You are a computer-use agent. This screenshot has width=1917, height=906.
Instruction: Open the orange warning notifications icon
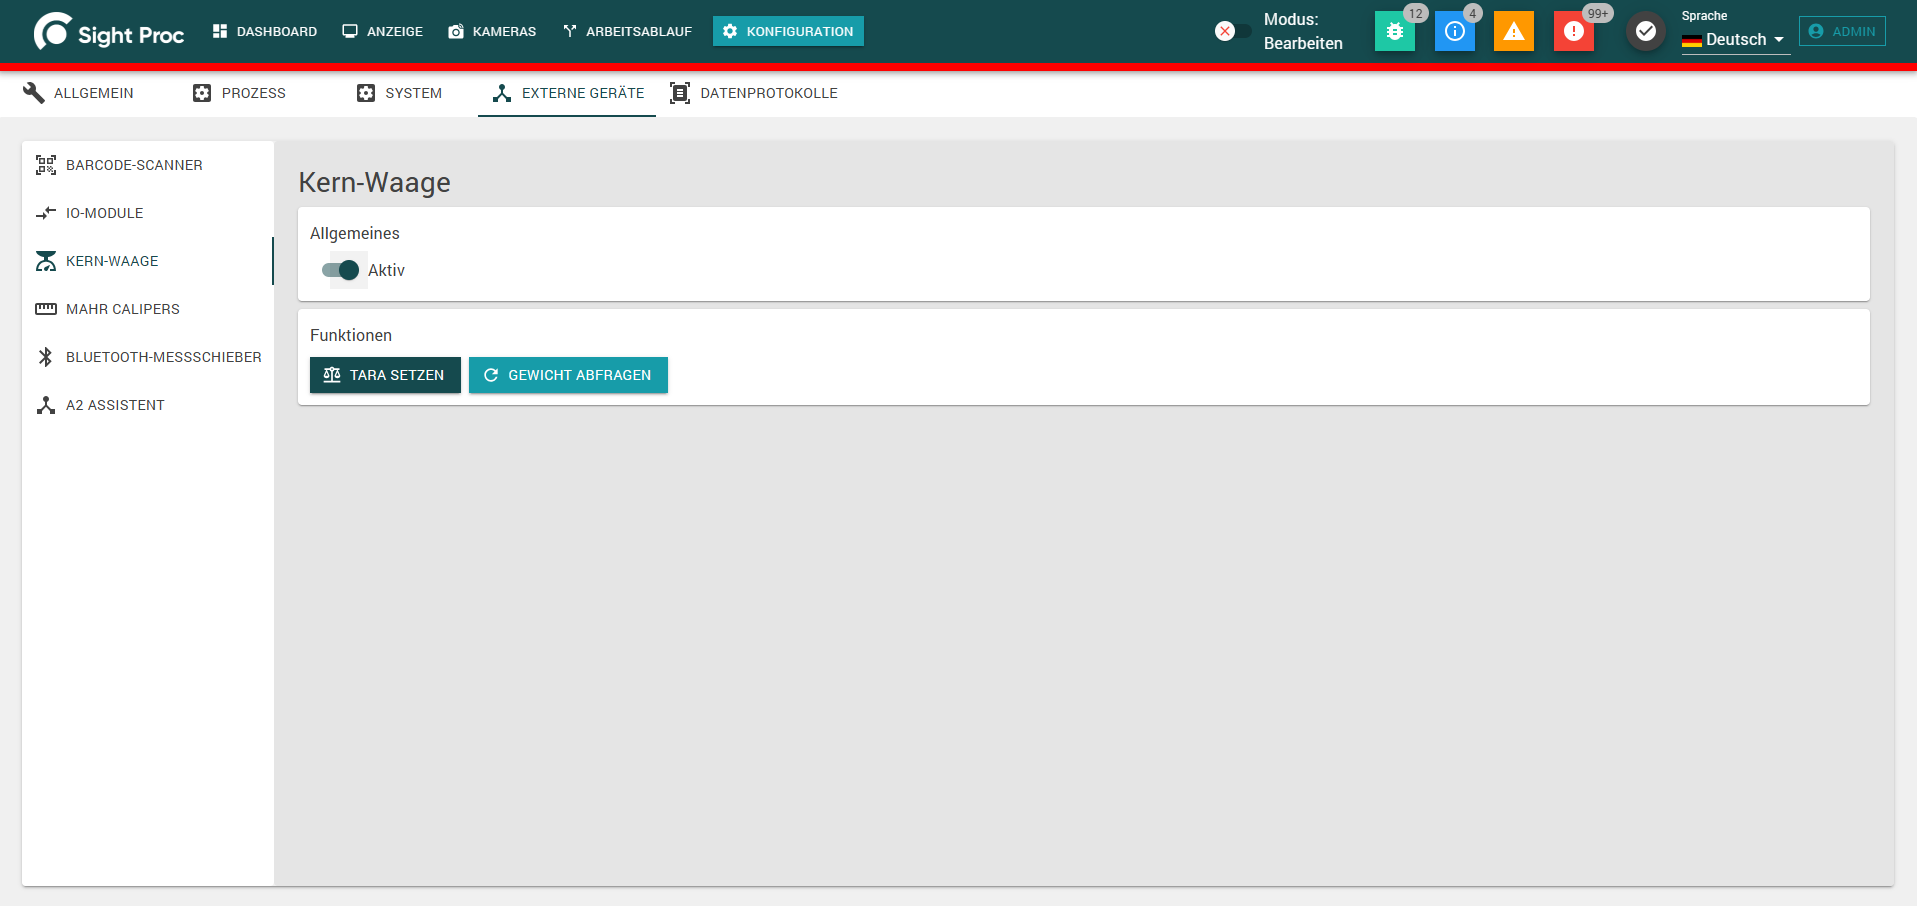[x=1514, y=31]
